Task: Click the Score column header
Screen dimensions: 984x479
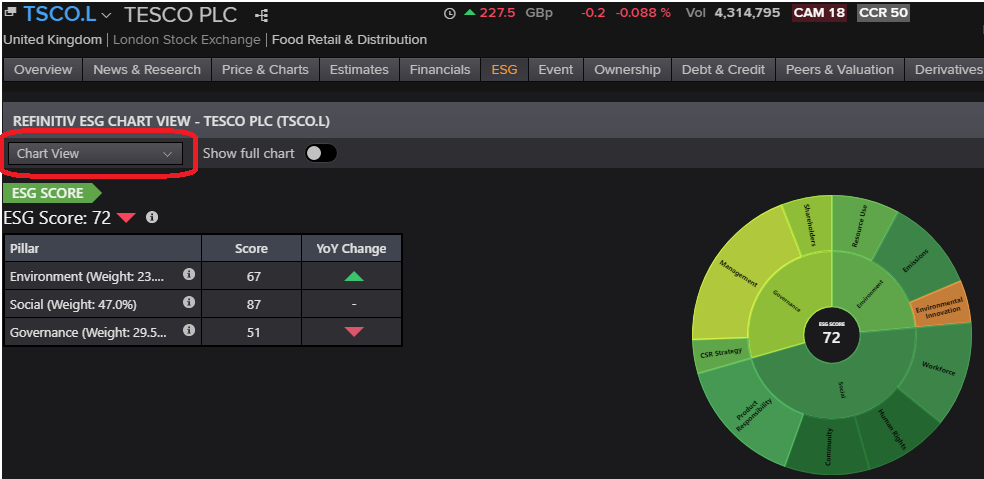Action: [251, 248]
